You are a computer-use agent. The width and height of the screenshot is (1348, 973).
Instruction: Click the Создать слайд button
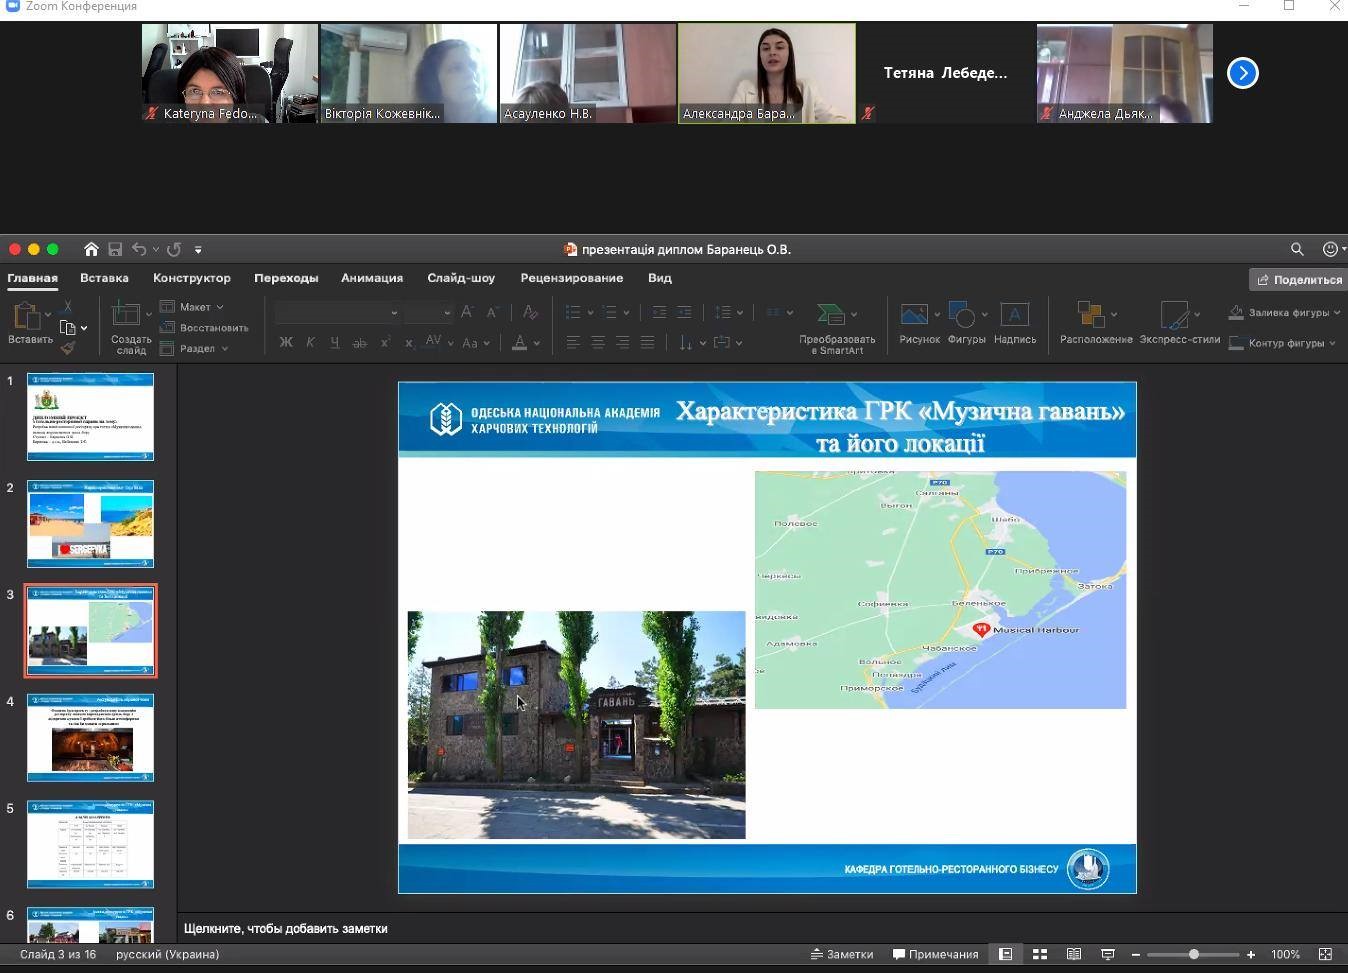(x=131, y=328)
